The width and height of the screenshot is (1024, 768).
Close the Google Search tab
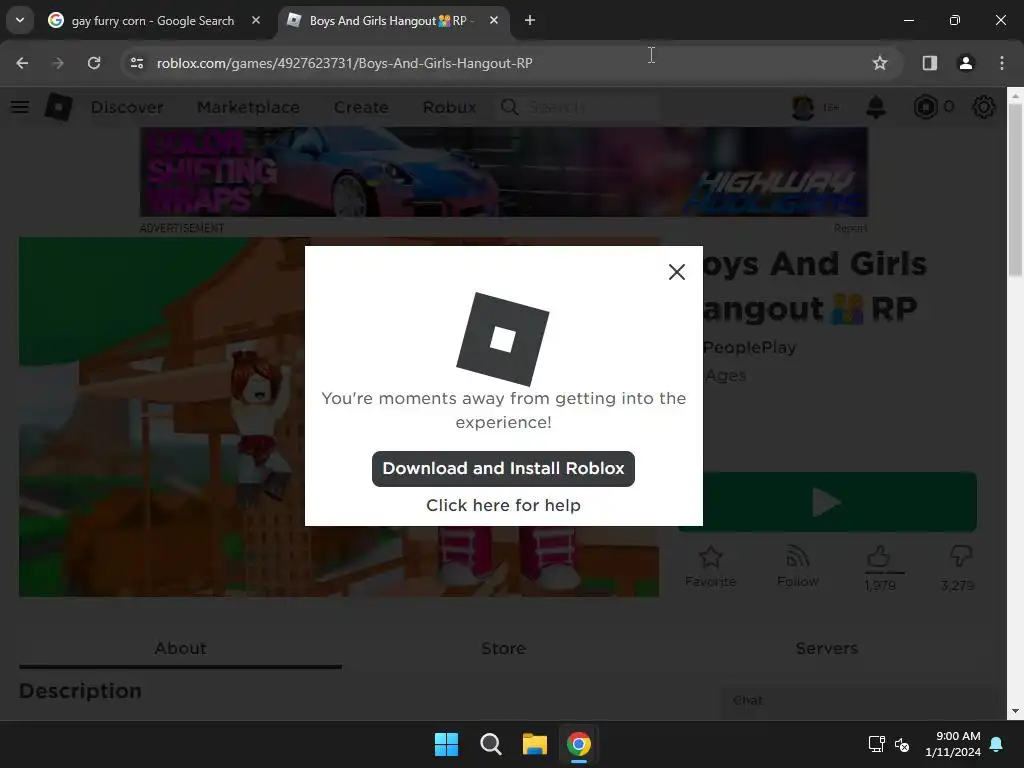[x=256, y=20]
